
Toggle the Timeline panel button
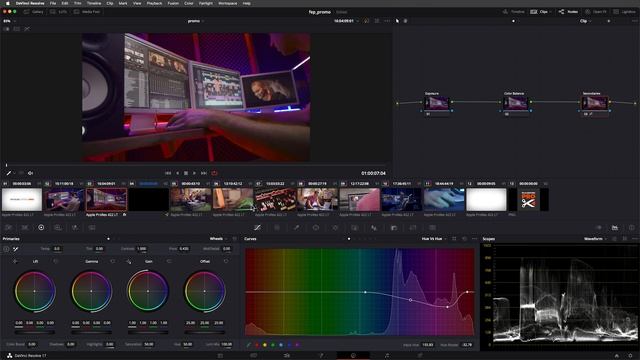pyautogui.click(x=513, y=12)
